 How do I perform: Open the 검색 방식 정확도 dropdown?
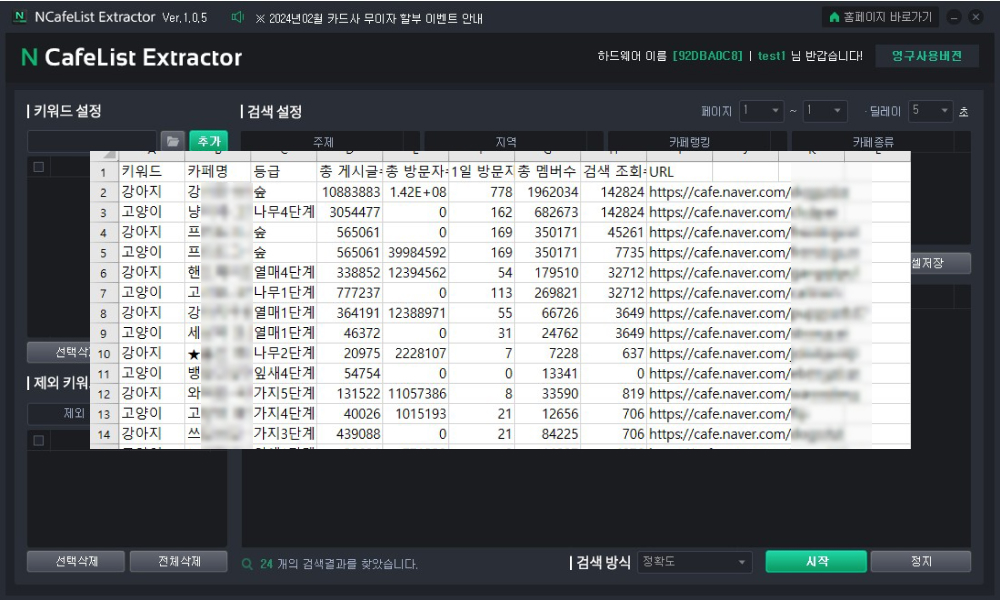695,562
